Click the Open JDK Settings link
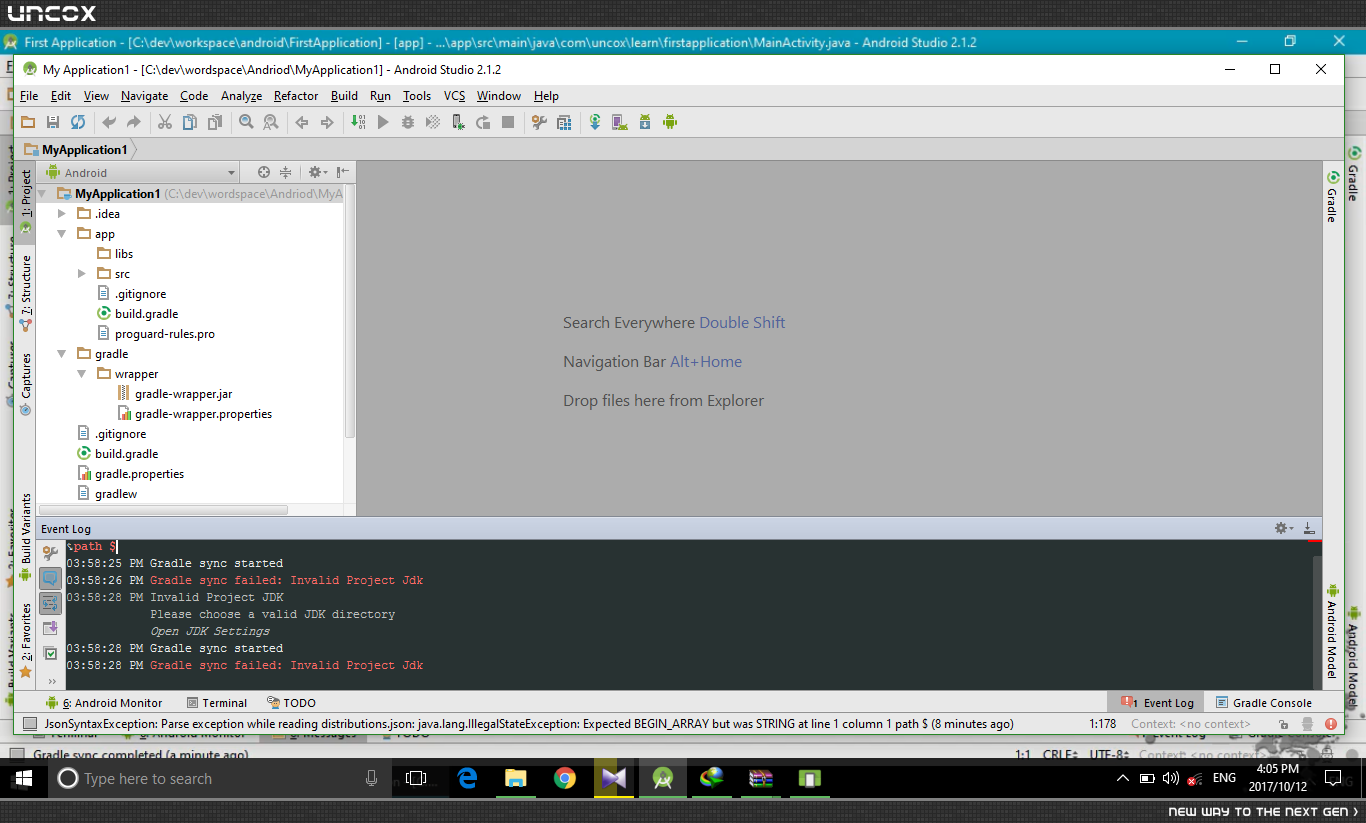 pyautogui.click(x=210, y=631)
